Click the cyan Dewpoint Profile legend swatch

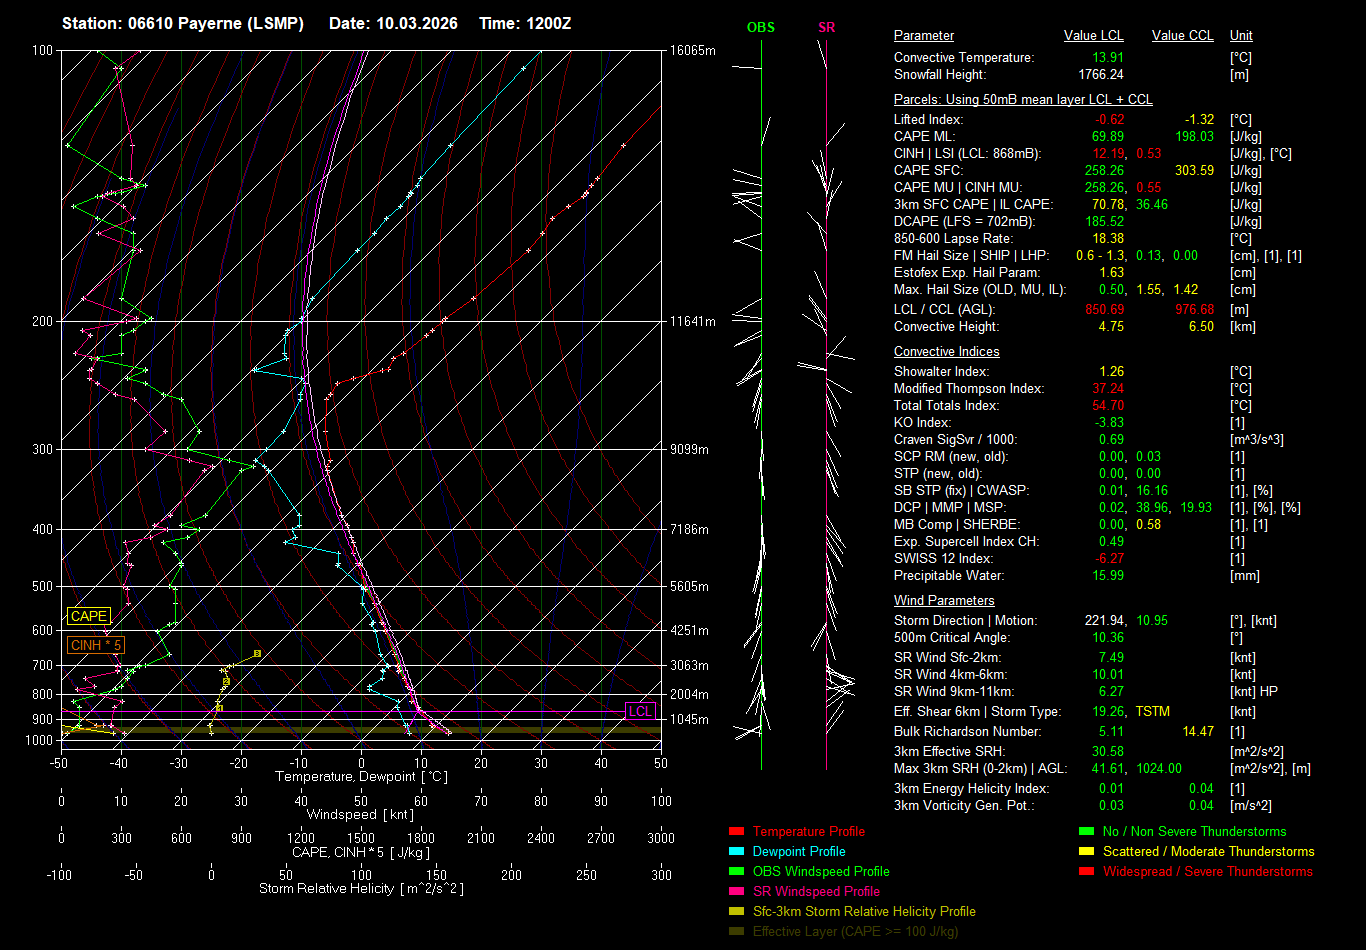[737, 852]
